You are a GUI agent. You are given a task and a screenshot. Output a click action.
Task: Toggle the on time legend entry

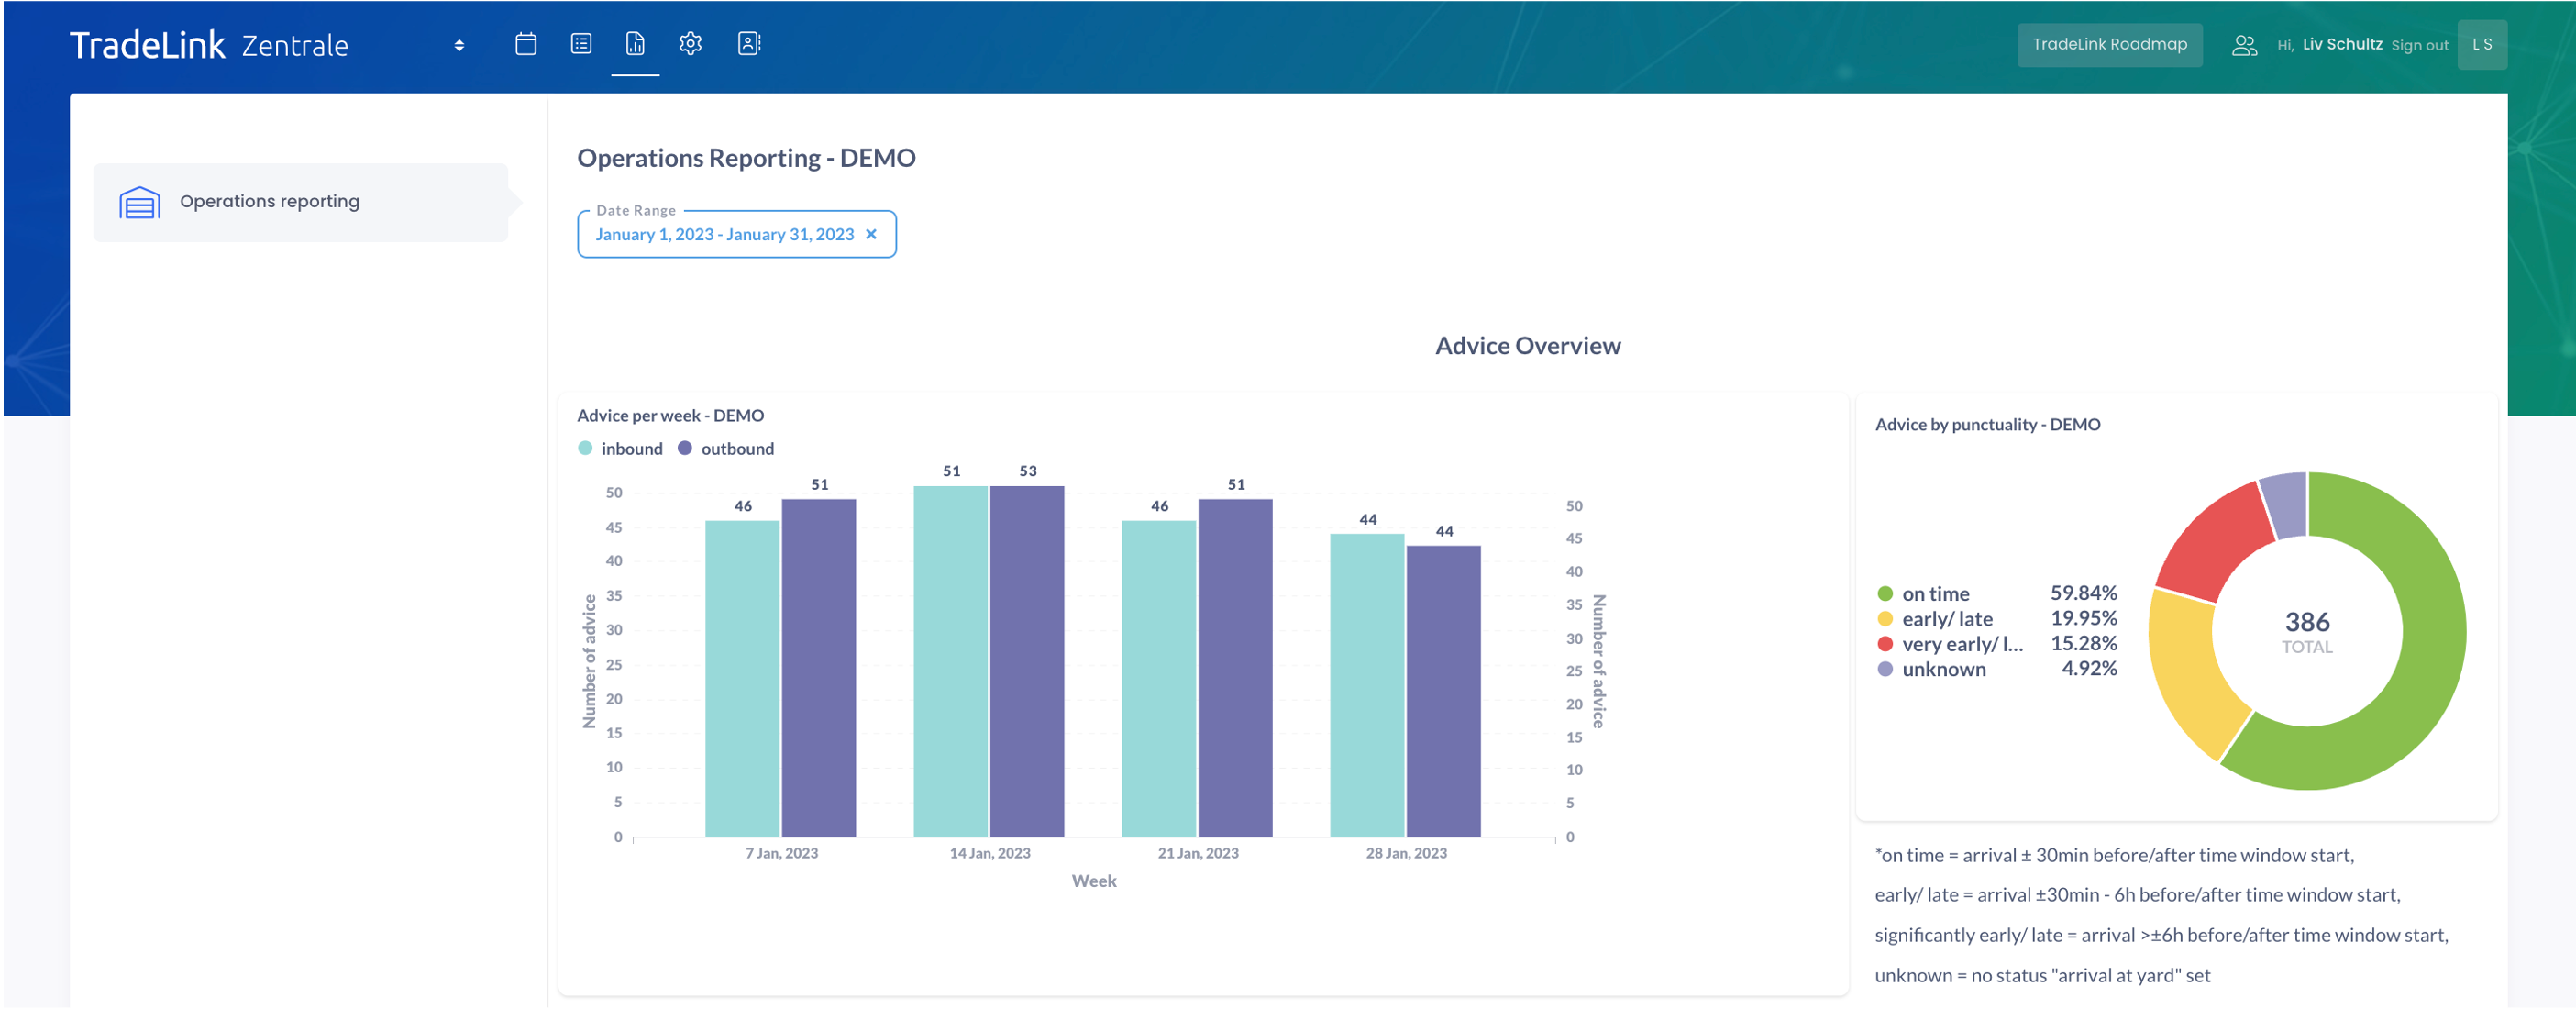pos(1934,594)
